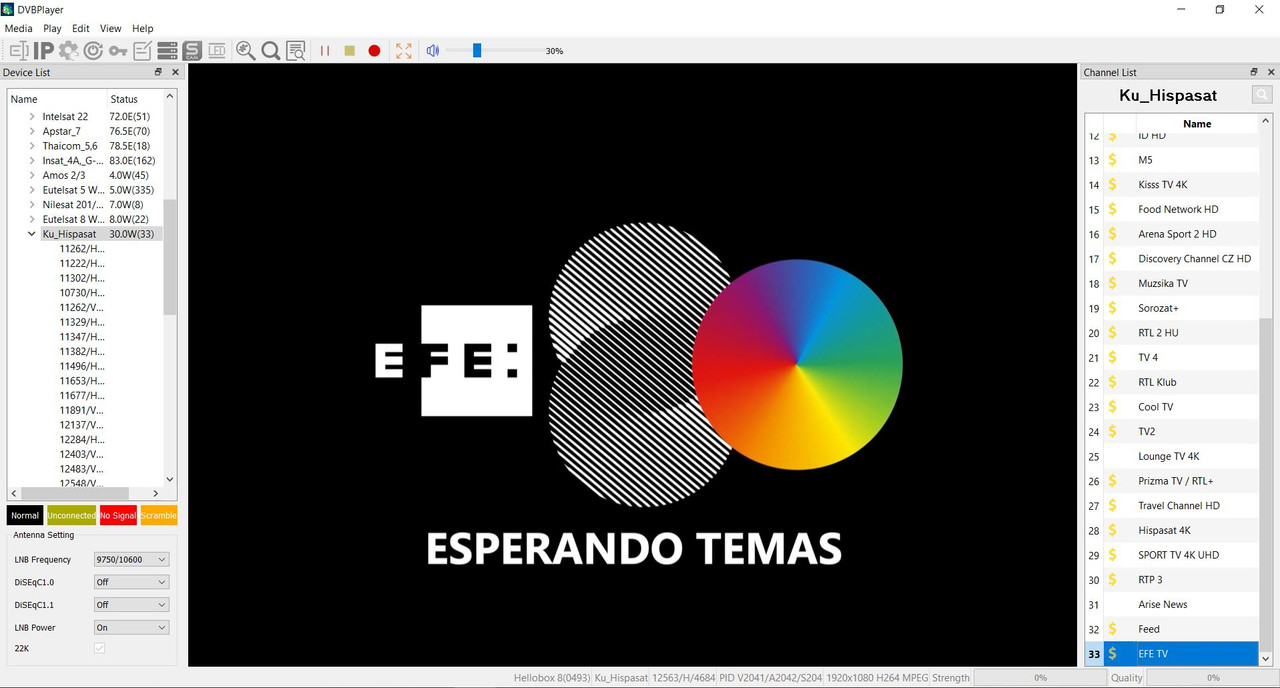Click the IP toolbar icon

click(44, 50)
